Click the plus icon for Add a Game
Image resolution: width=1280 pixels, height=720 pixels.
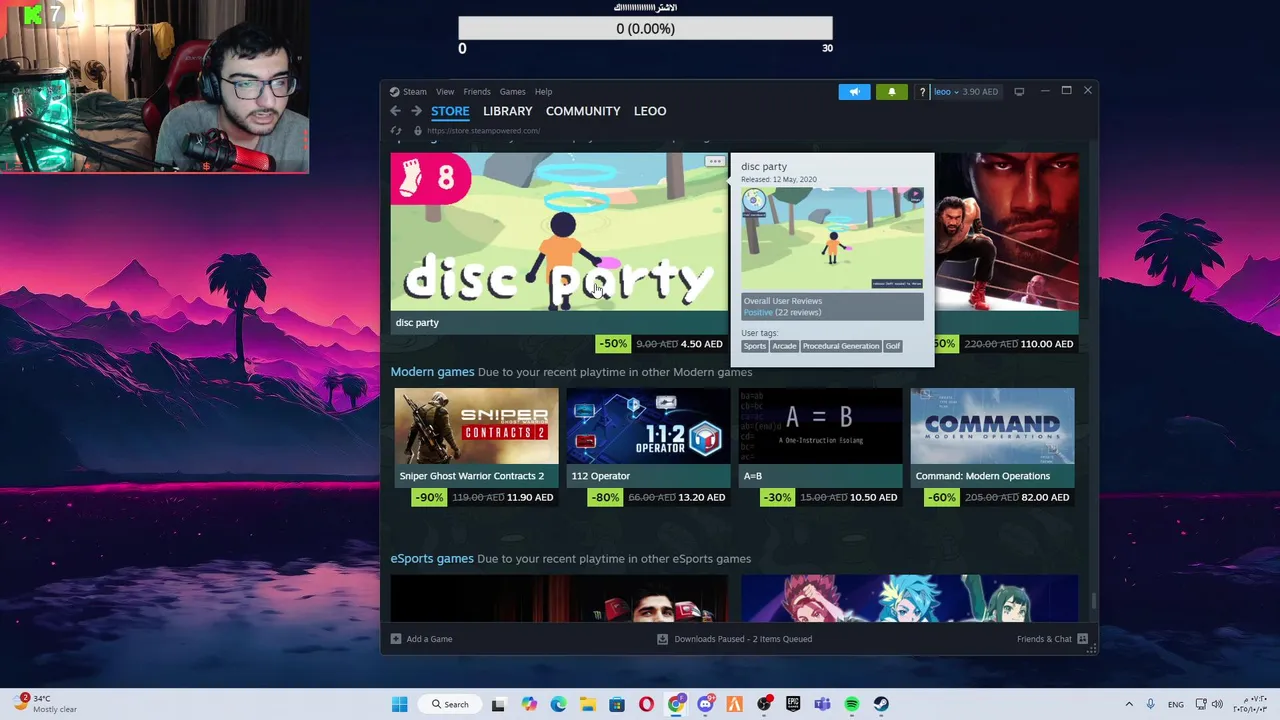(x=396, y=639)
